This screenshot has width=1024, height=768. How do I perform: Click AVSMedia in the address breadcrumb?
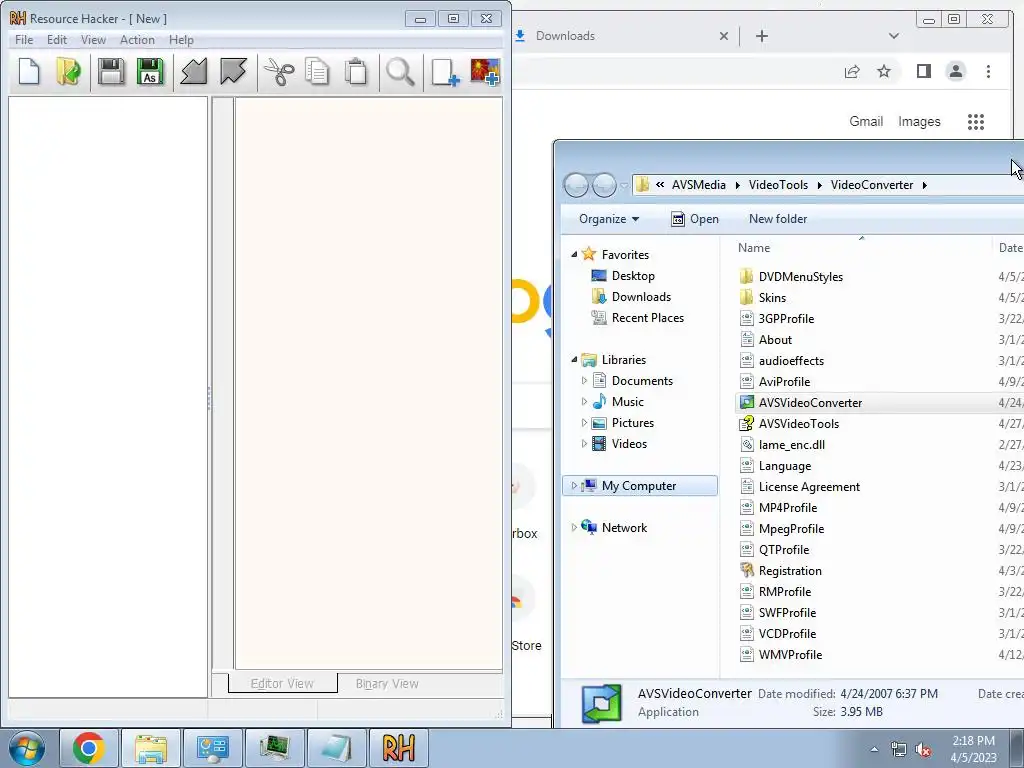point(699,185)
